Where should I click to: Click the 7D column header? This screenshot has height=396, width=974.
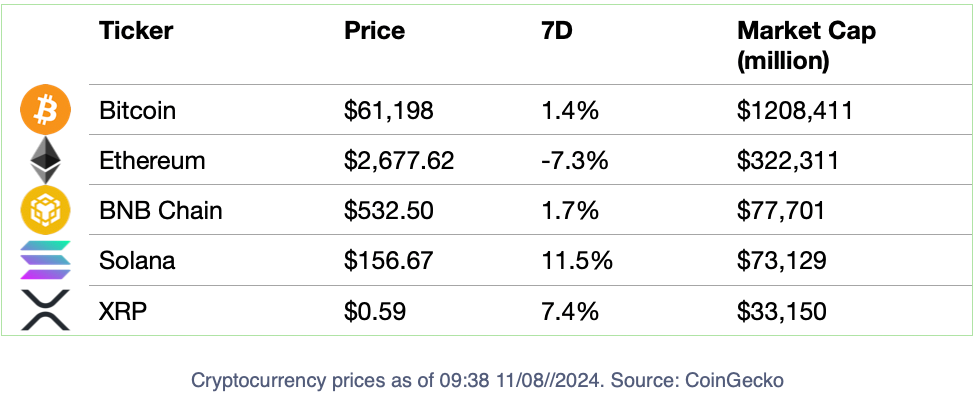pyautogui.click(x=557, y=31)
